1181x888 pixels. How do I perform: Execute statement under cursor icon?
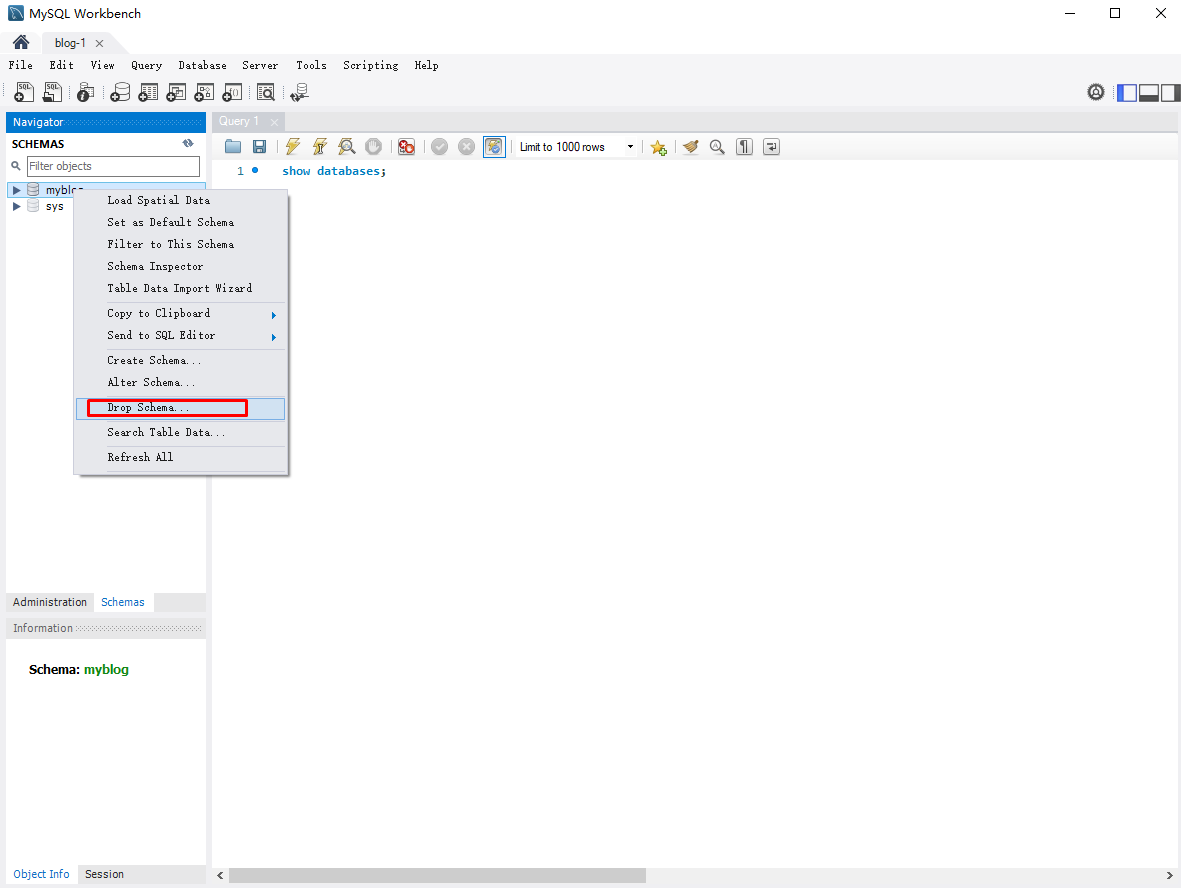tap(320, 147)
